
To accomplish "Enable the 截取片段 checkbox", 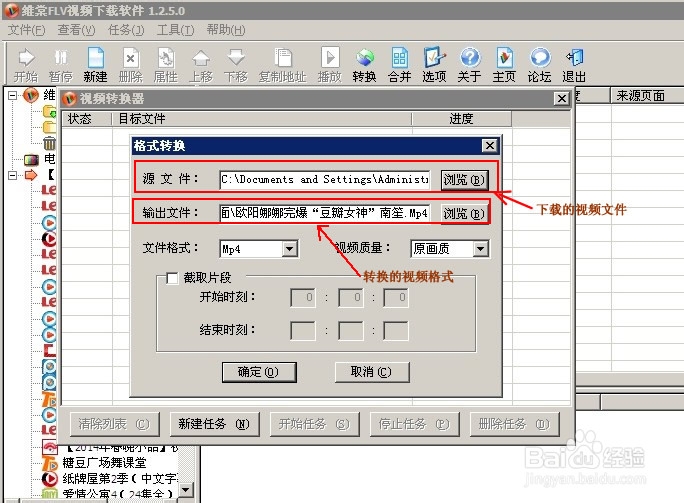I will click(x=172, y=278).
